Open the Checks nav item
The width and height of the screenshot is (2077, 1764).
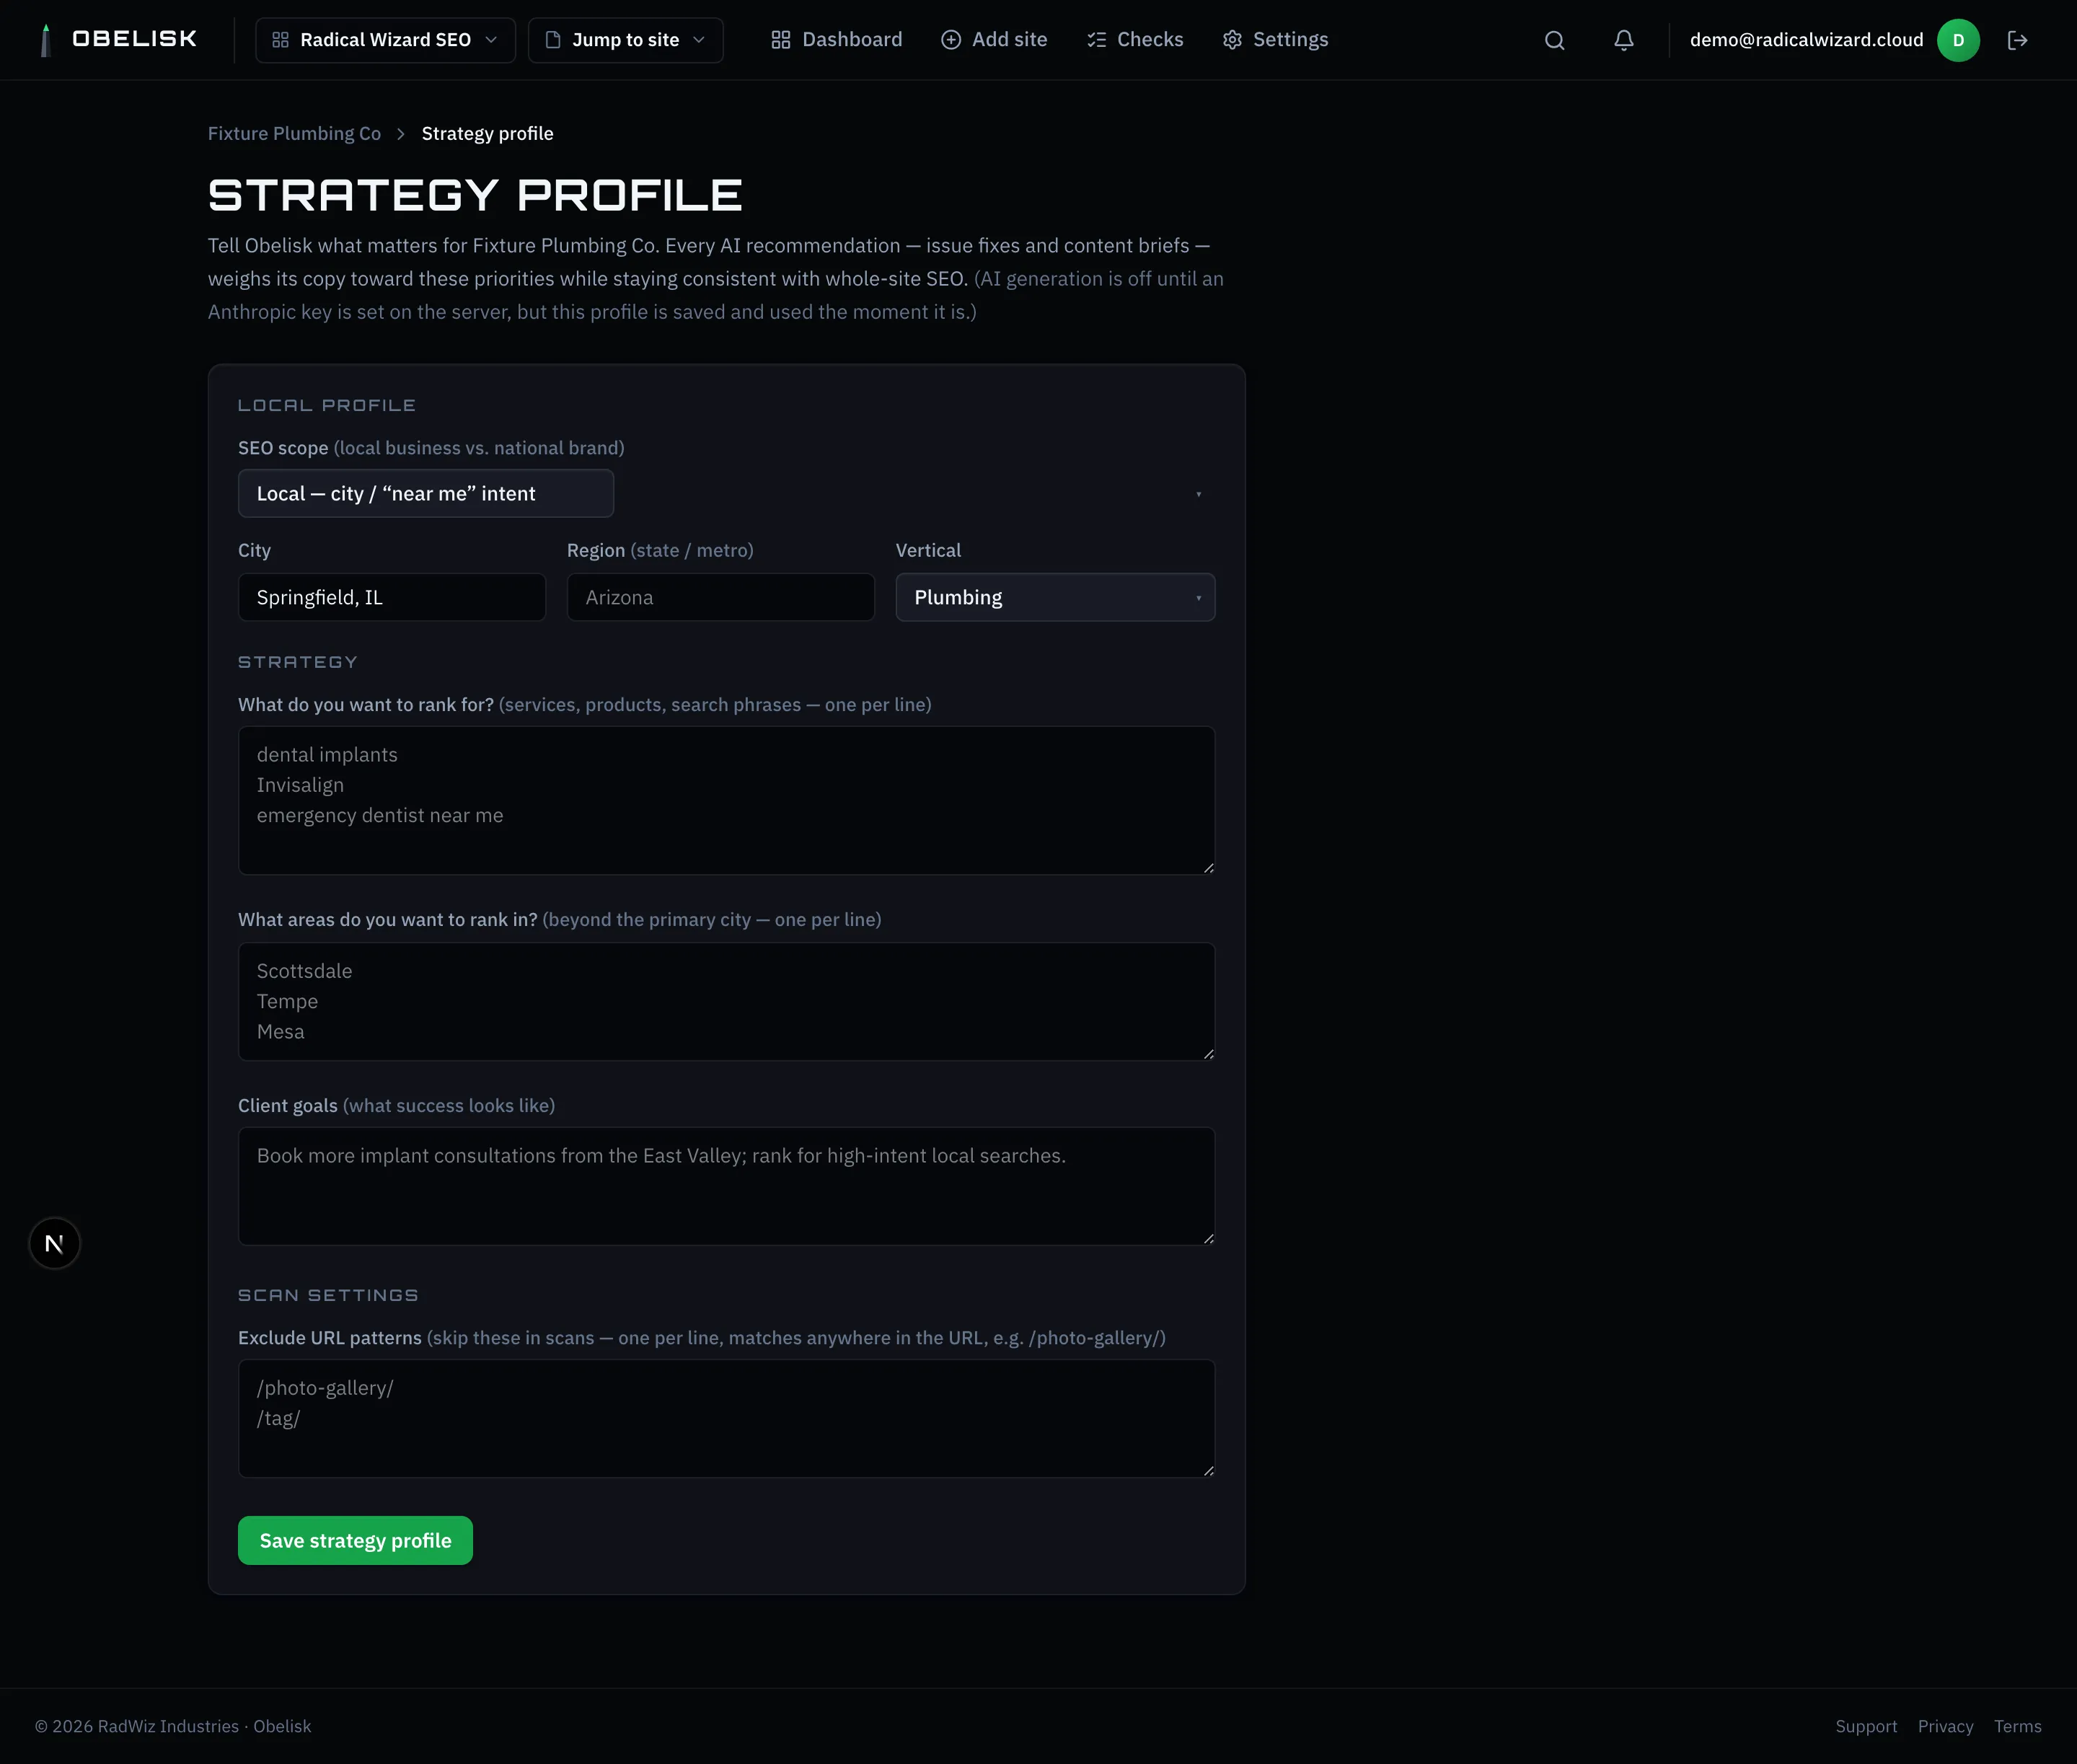1135,40
